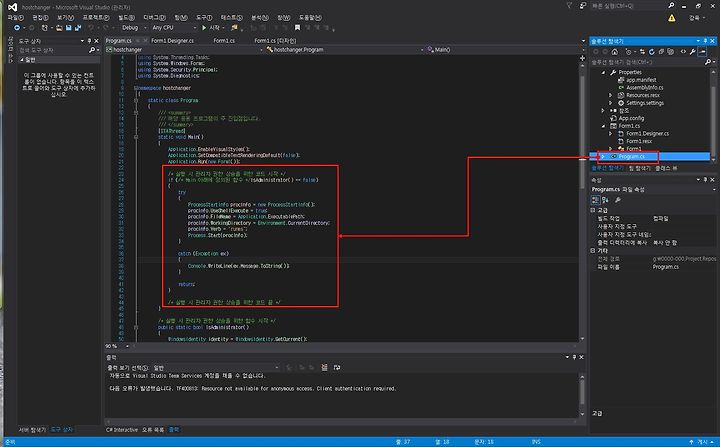This screenshot has height=447, width=720.
Task: Pin the toolbox panel with auto-hide icon
Action: pos(90,41)
